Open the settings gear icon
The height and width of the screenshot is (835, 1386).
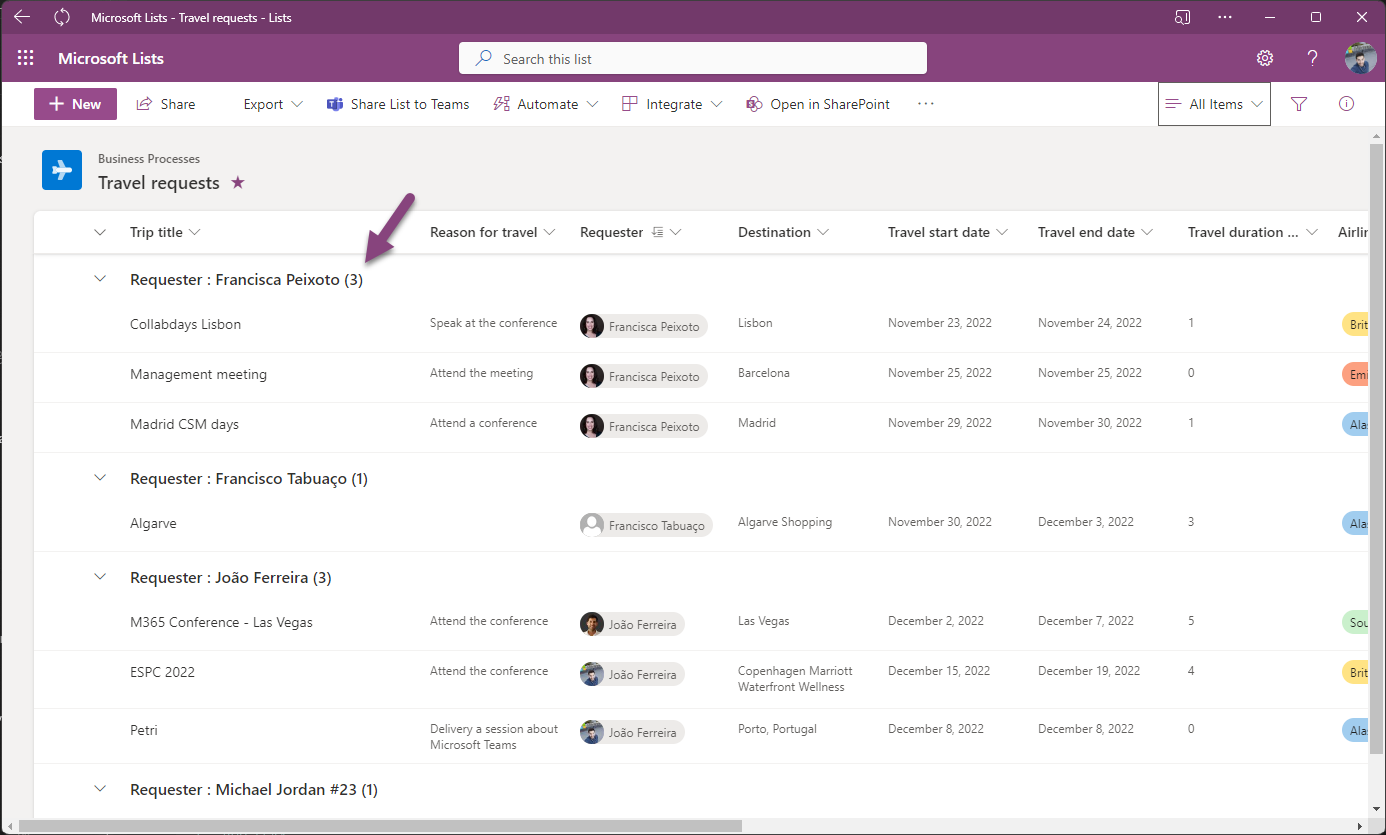[1265, 58]
